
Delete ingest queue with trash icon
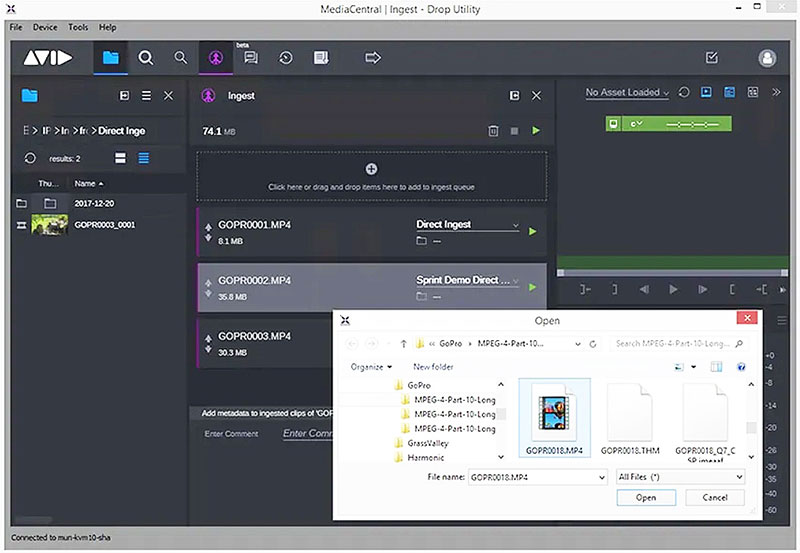tap(493, 131)
